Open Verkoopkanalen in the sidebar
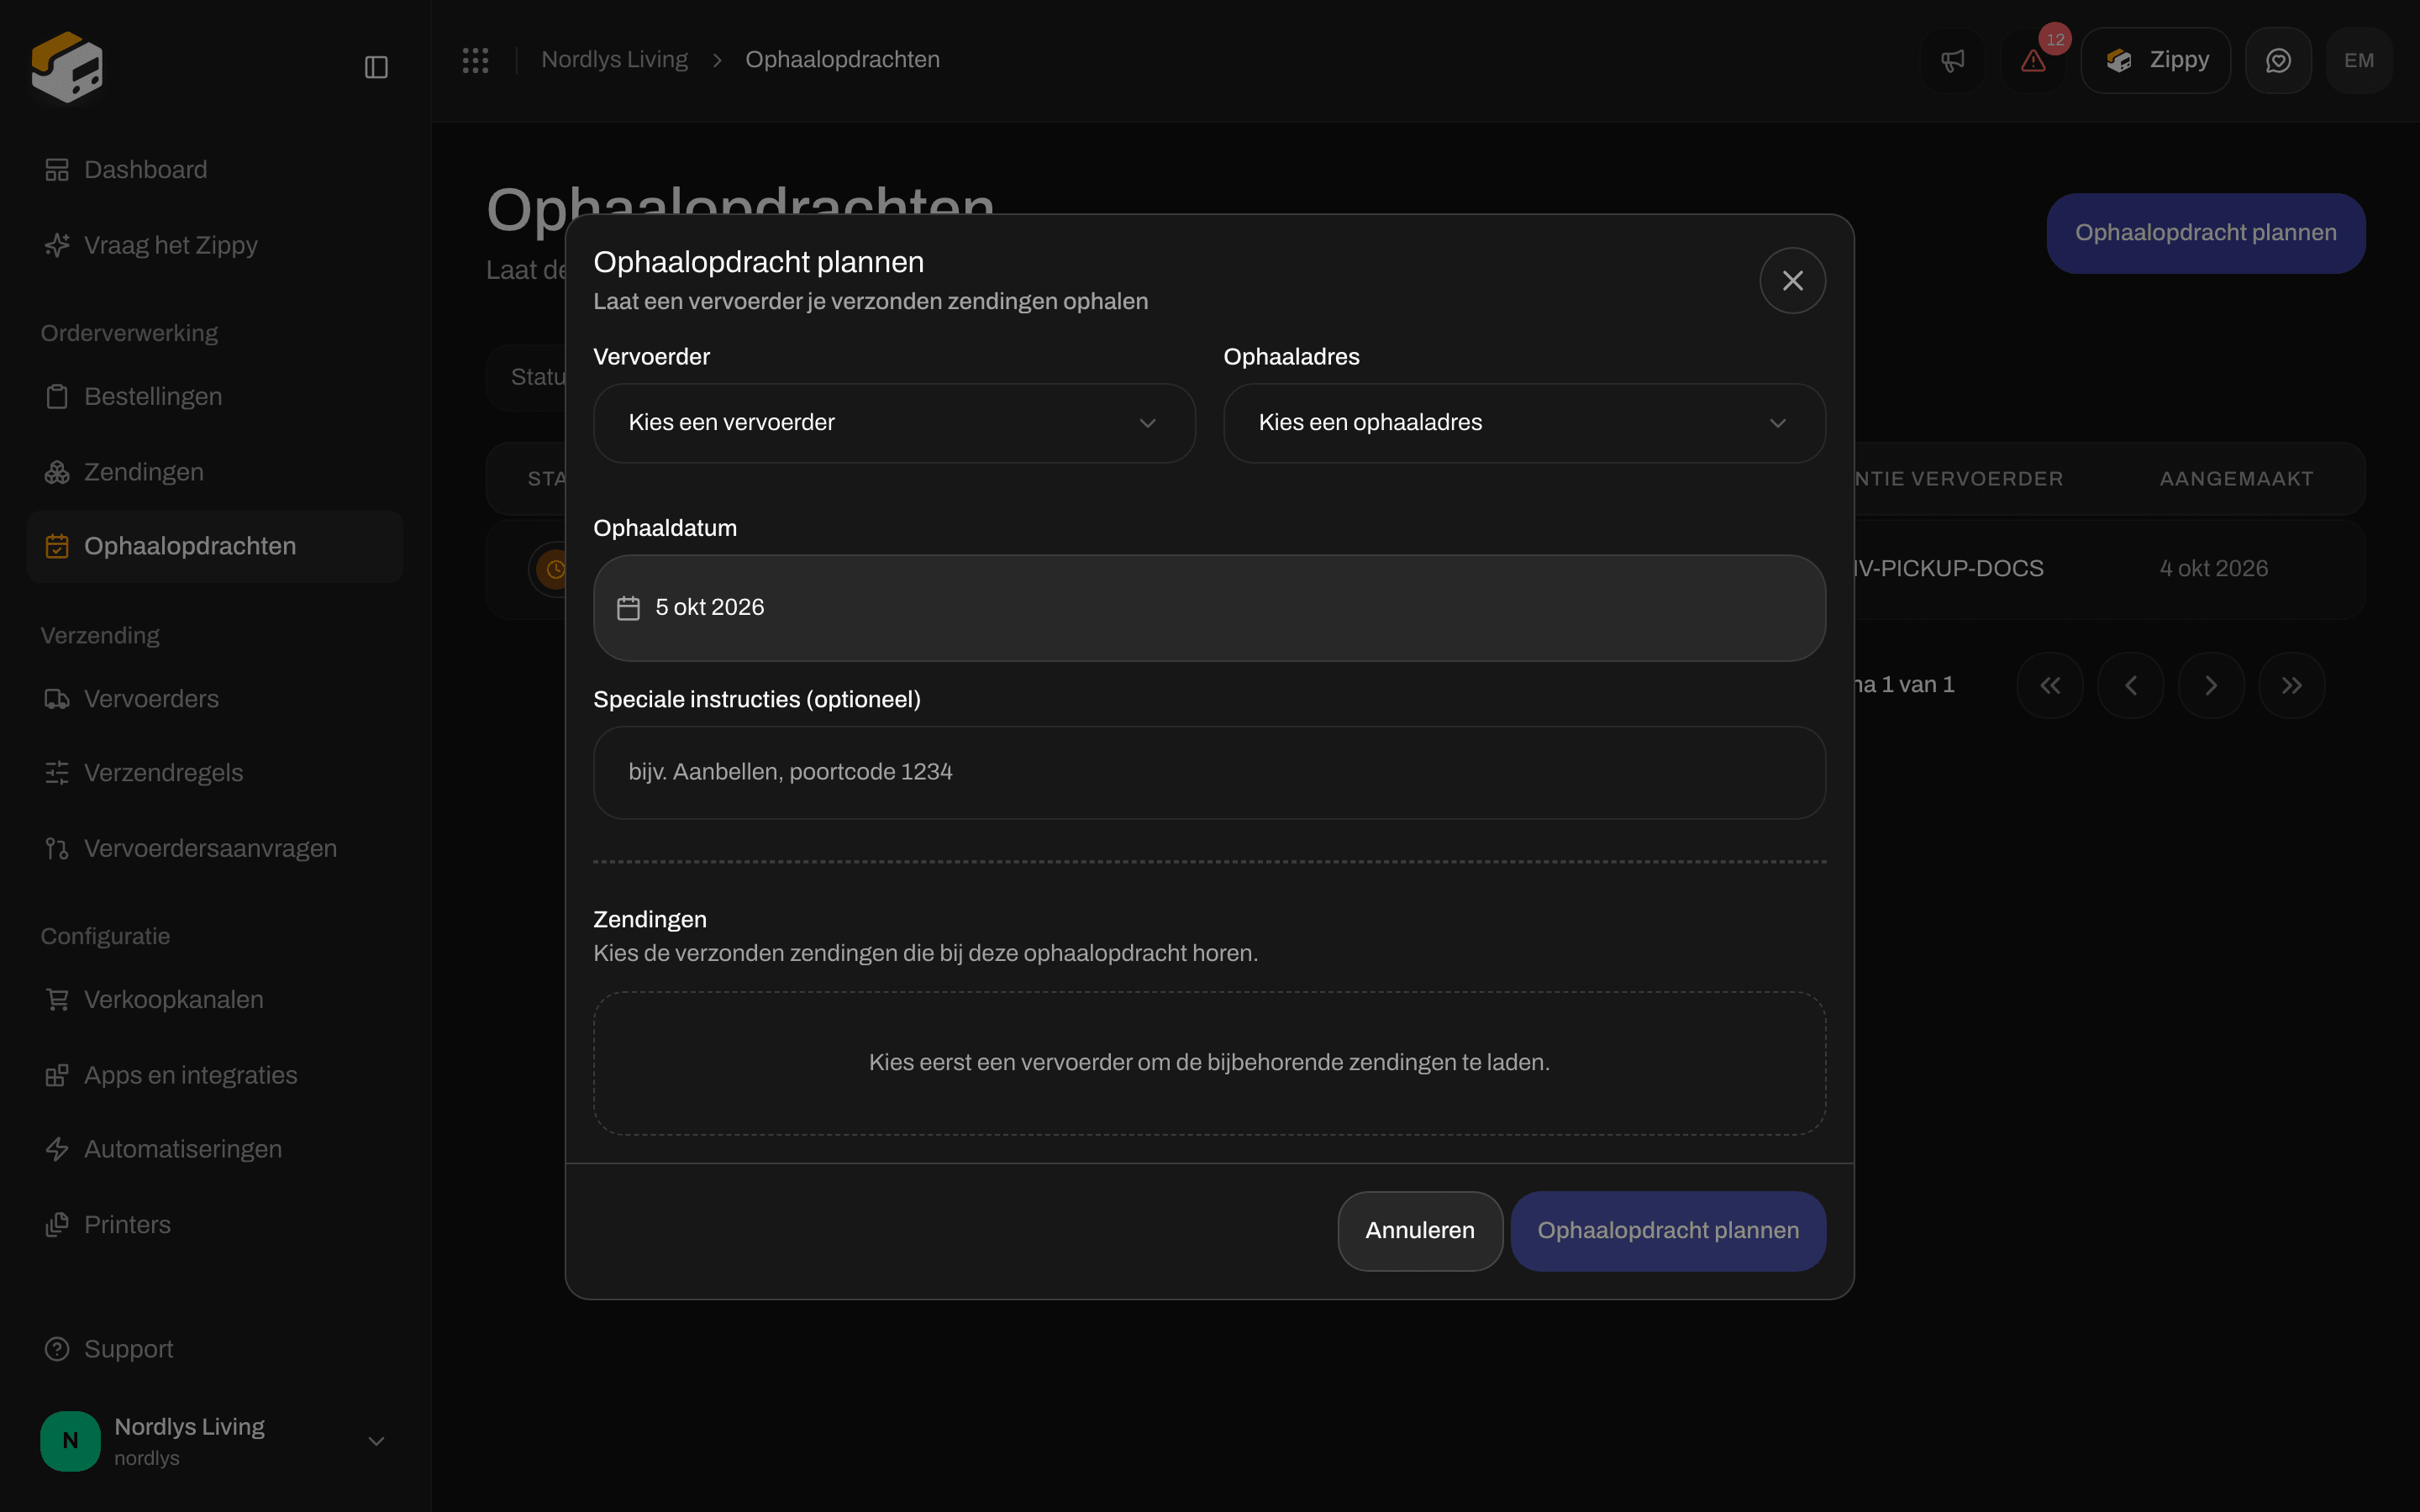Image resolution: width=2420 pixels, height=1512 pixels. [x=215, y=1000]
